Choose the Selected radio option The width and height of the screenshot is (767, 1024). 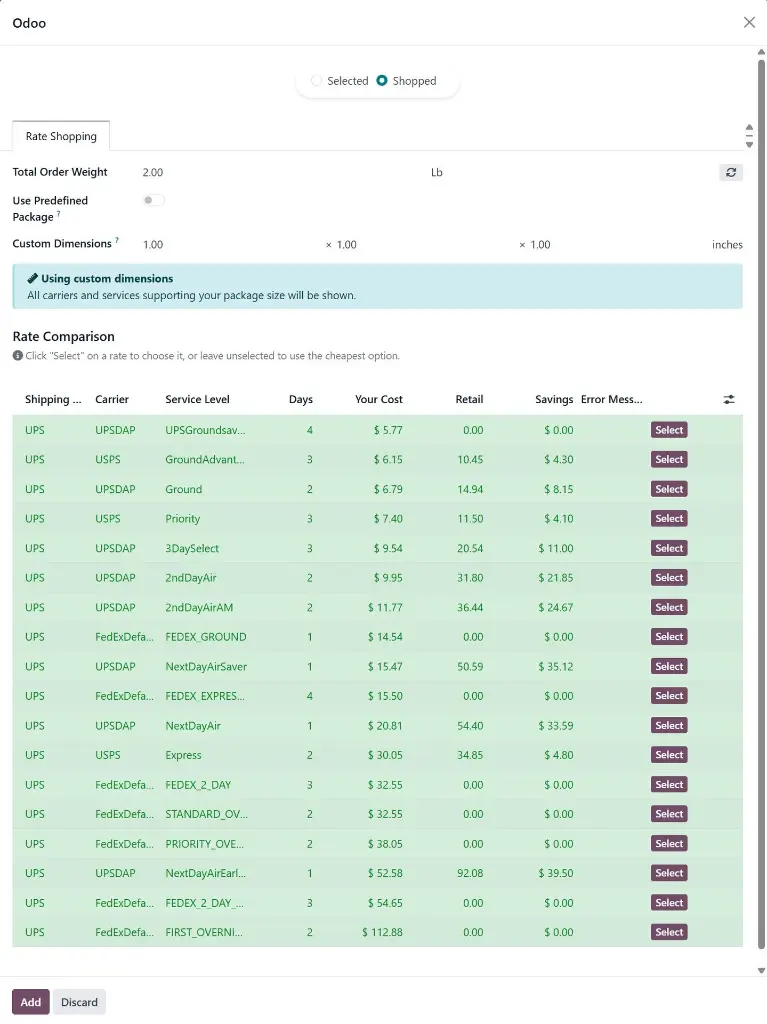pyautogui.click(x=317, y=81)
